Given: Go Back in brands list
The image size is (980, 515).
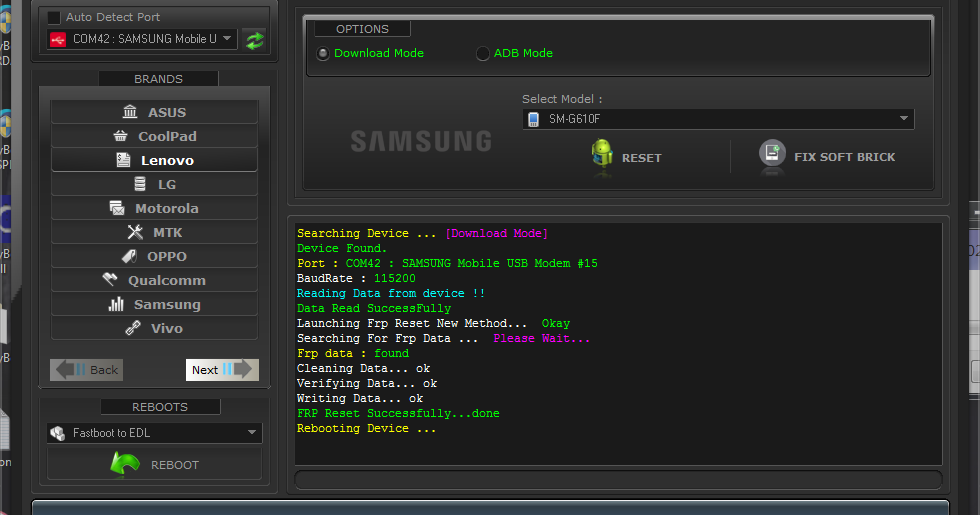Looking at the screenshot, I should click(x=86, y=370).
